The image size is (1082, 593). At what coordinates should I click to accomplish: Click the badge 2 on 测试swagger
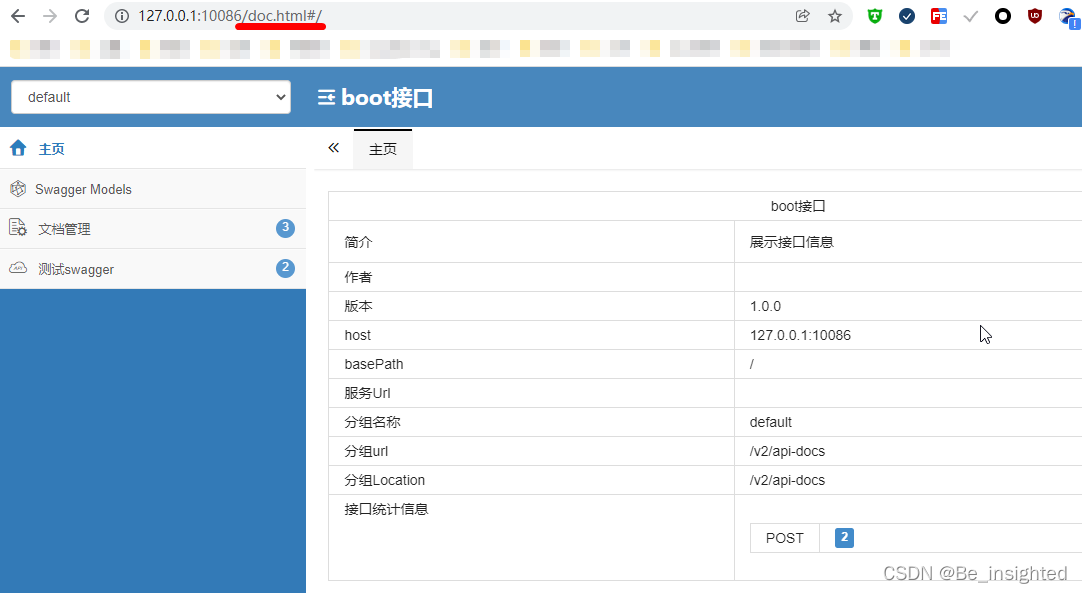(286, 268)
